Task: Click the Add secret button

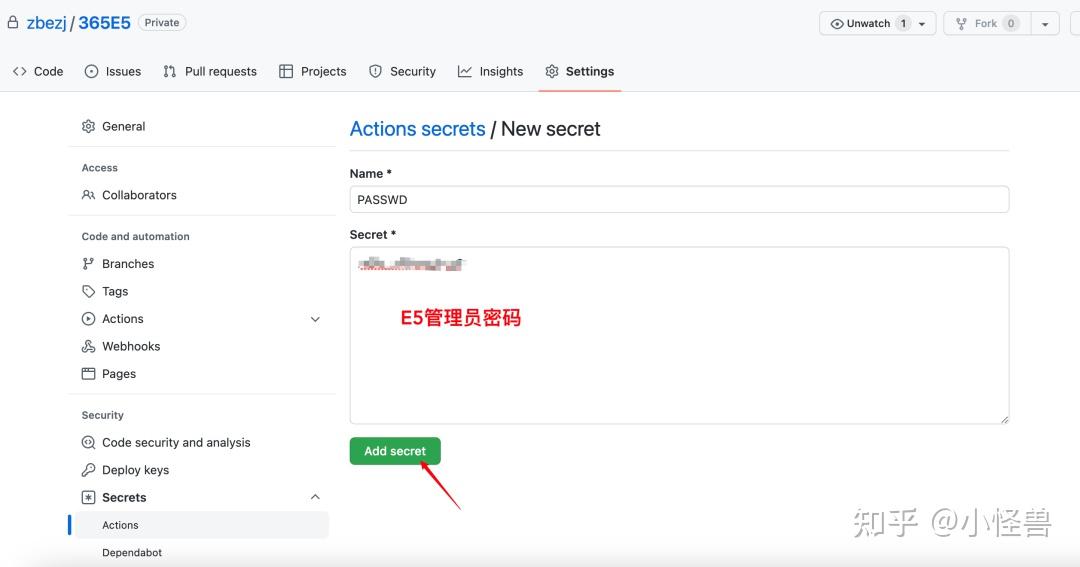Action: click(395, 451)
